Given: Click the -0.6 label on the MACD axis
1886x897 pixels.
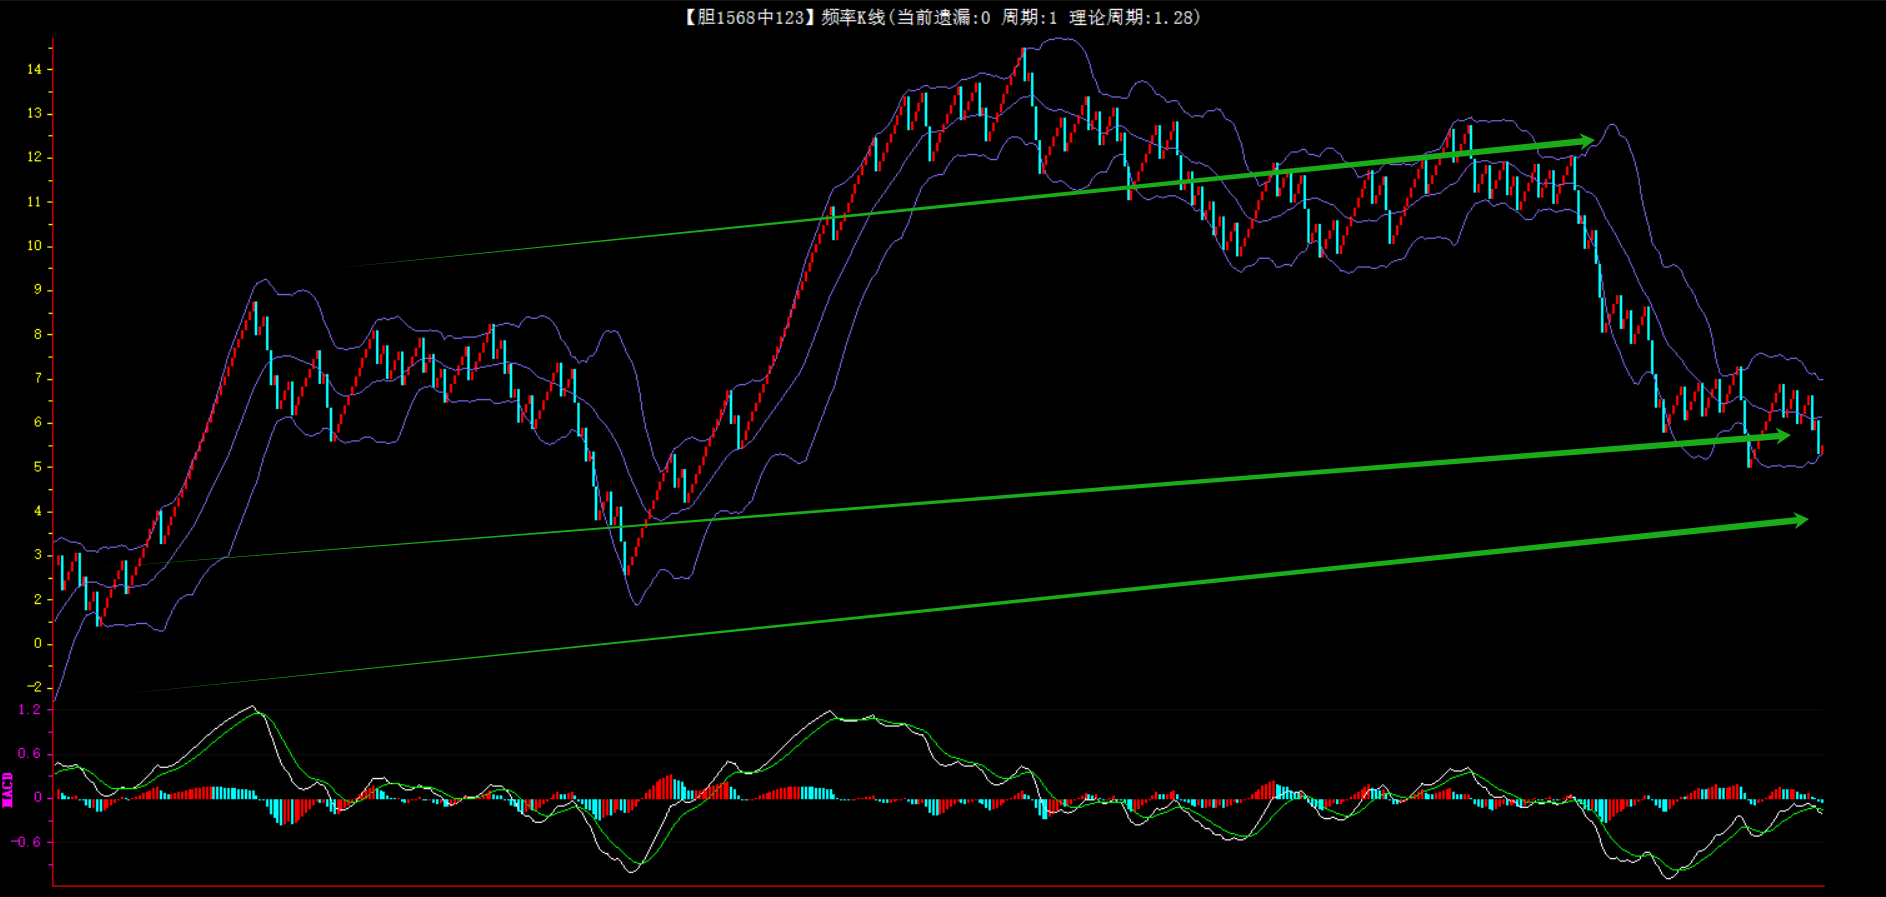Looking at the screenshot, I should [27, 842].
